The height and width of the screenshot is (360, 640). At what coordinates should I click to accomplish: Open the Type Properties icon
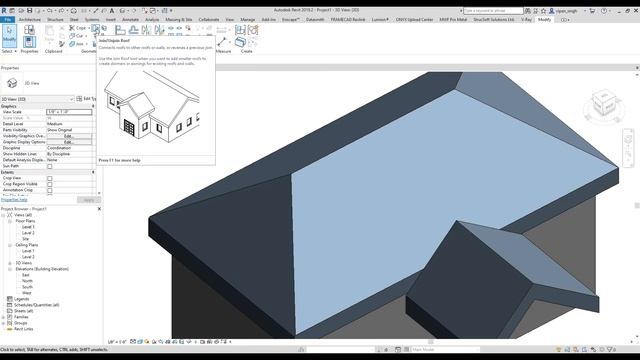click(x=29, y=29)
